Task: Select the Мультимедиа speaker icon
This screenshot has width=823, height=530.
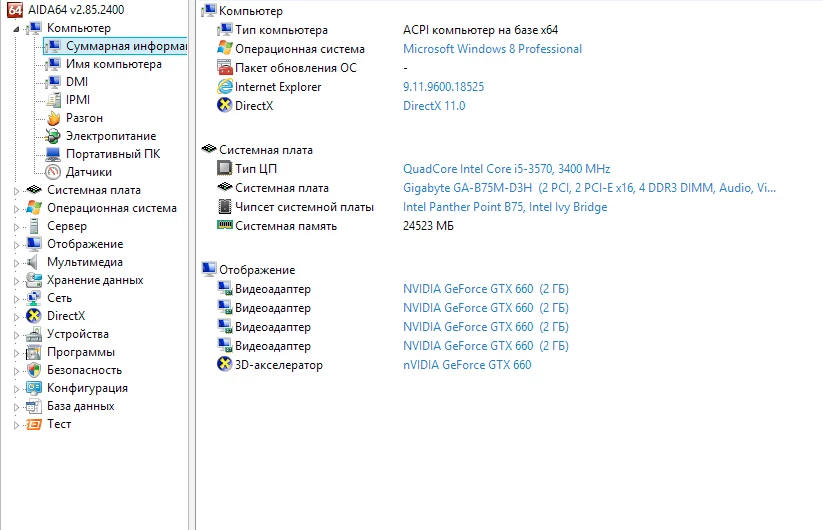Action: pos(33,262)
